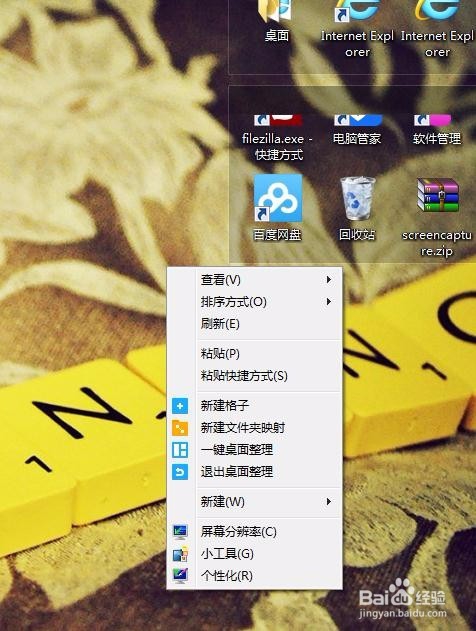
Task: Expand the 查看(V) submenu arrow
Action: coord(329,279)
